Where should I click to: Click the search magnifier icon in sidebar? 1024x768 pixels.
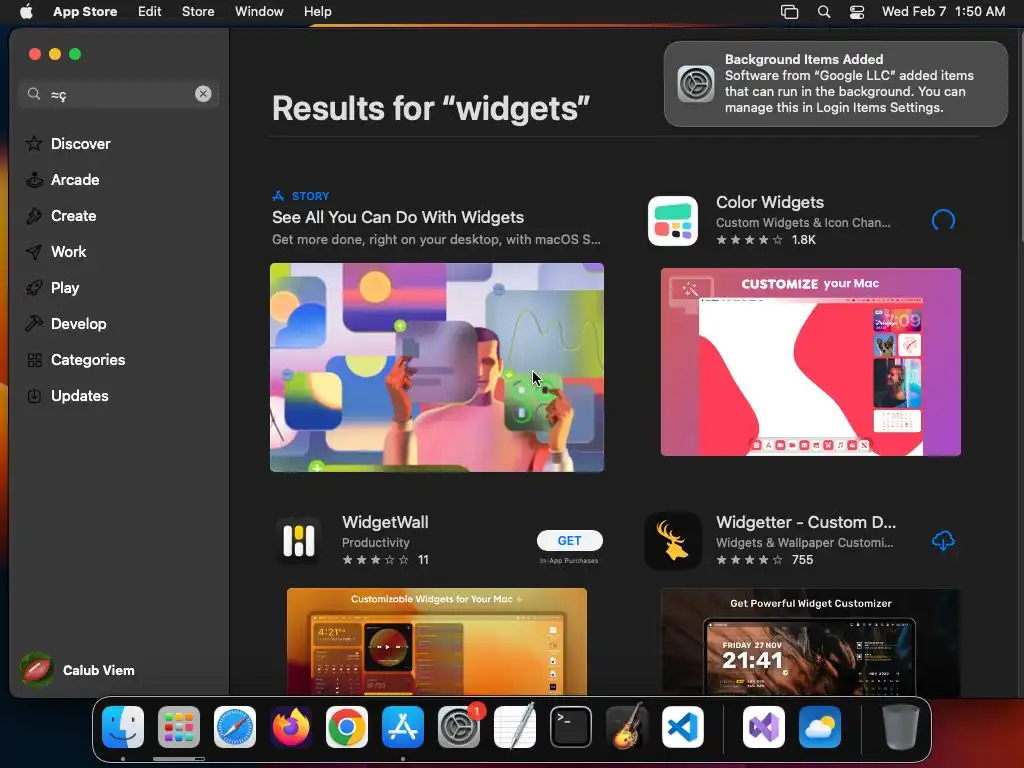pos(34,94)
